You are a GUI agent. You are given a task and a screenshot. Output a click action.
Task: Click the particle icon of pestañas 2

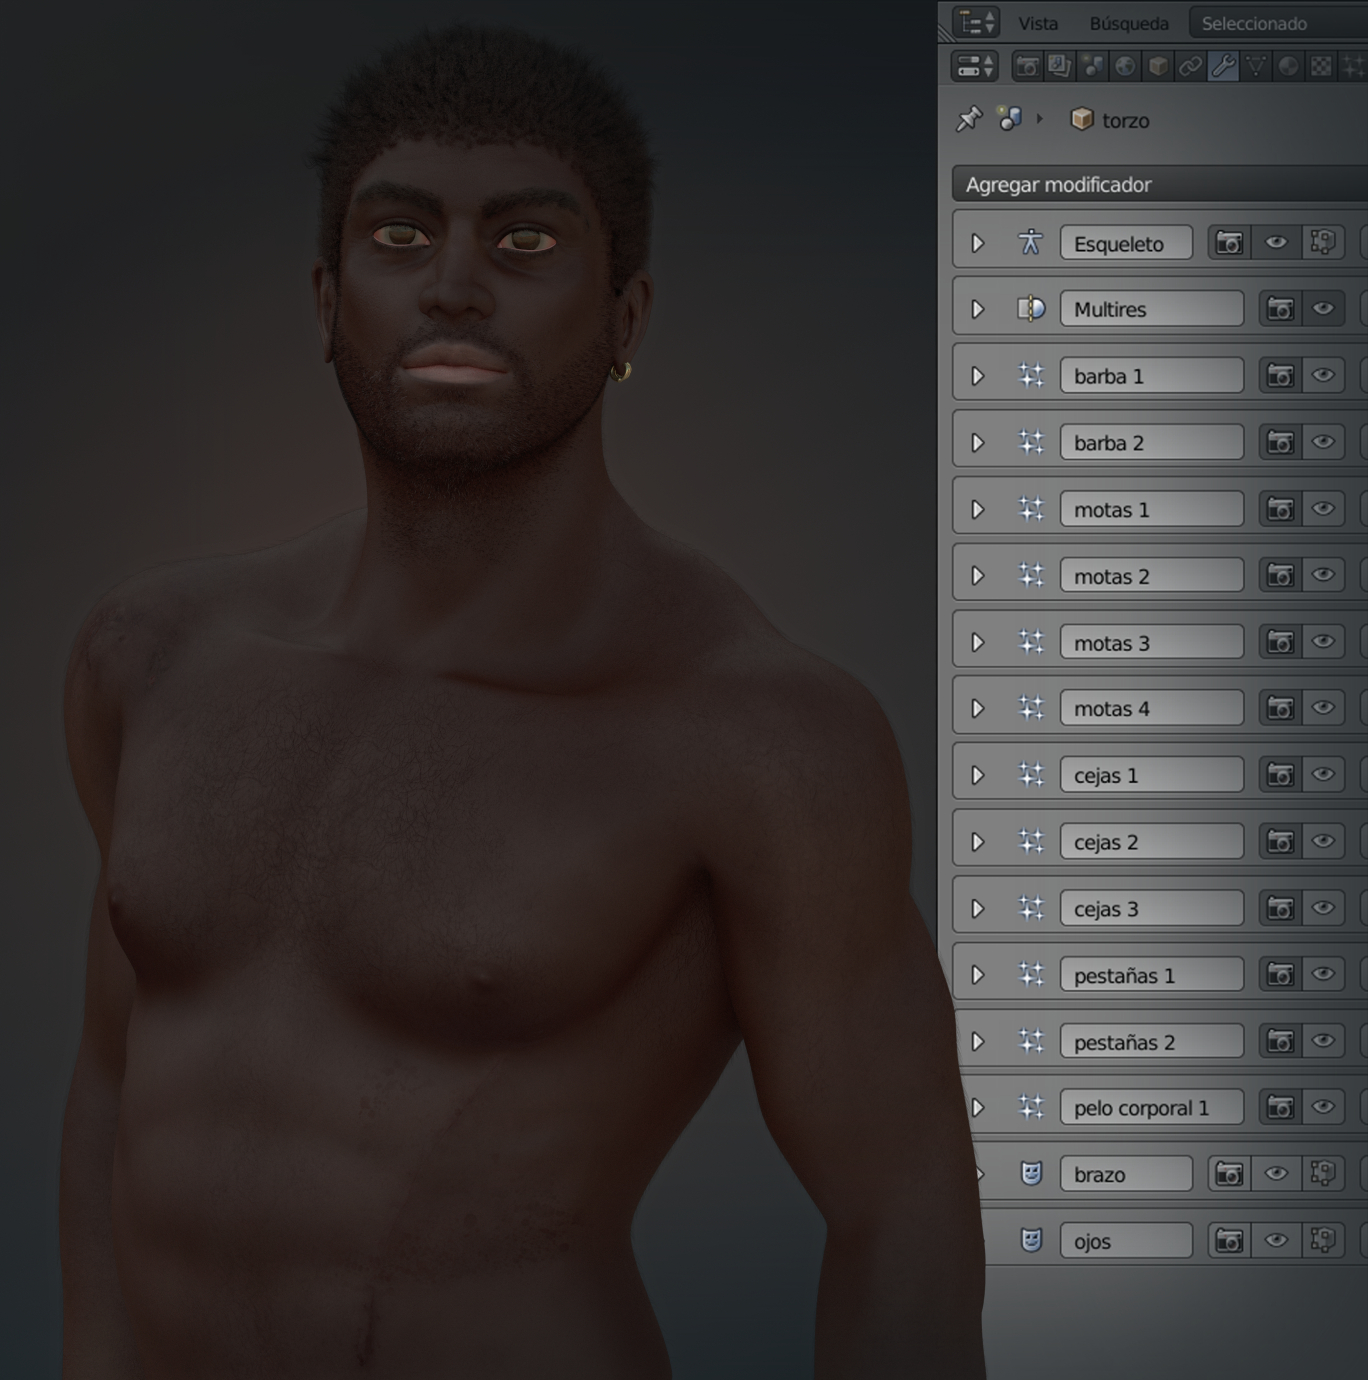pos(1030,1041)
